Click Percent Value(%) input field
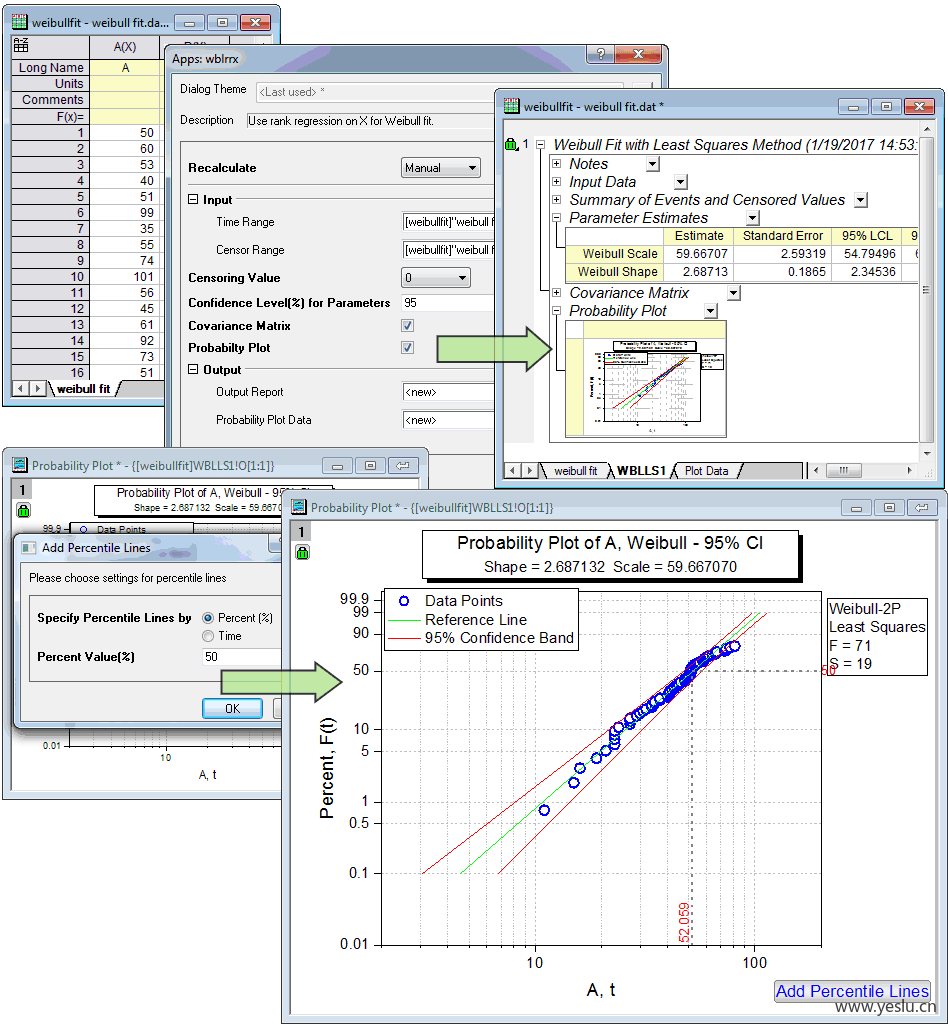 [241, 657]
